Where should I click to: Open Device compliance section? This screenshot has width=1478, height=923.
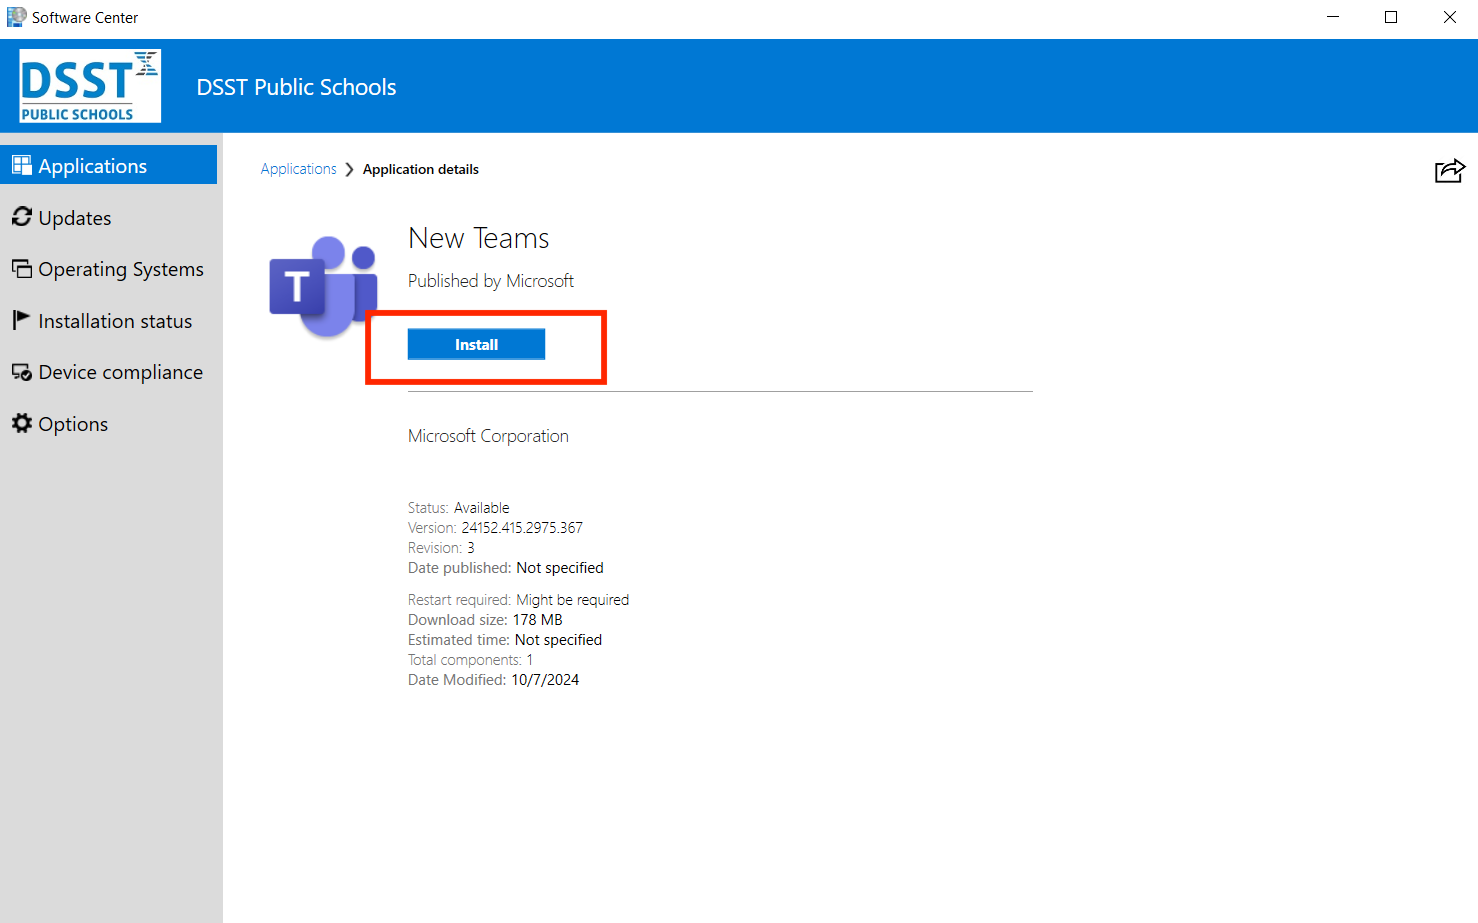(x=108, y=372)
